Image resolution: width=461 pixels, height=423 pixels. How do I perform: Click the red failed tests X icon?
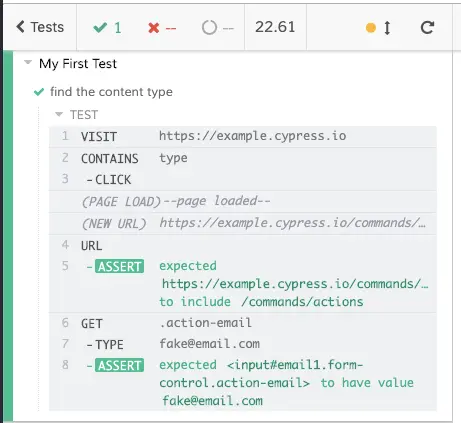point(154,28)
